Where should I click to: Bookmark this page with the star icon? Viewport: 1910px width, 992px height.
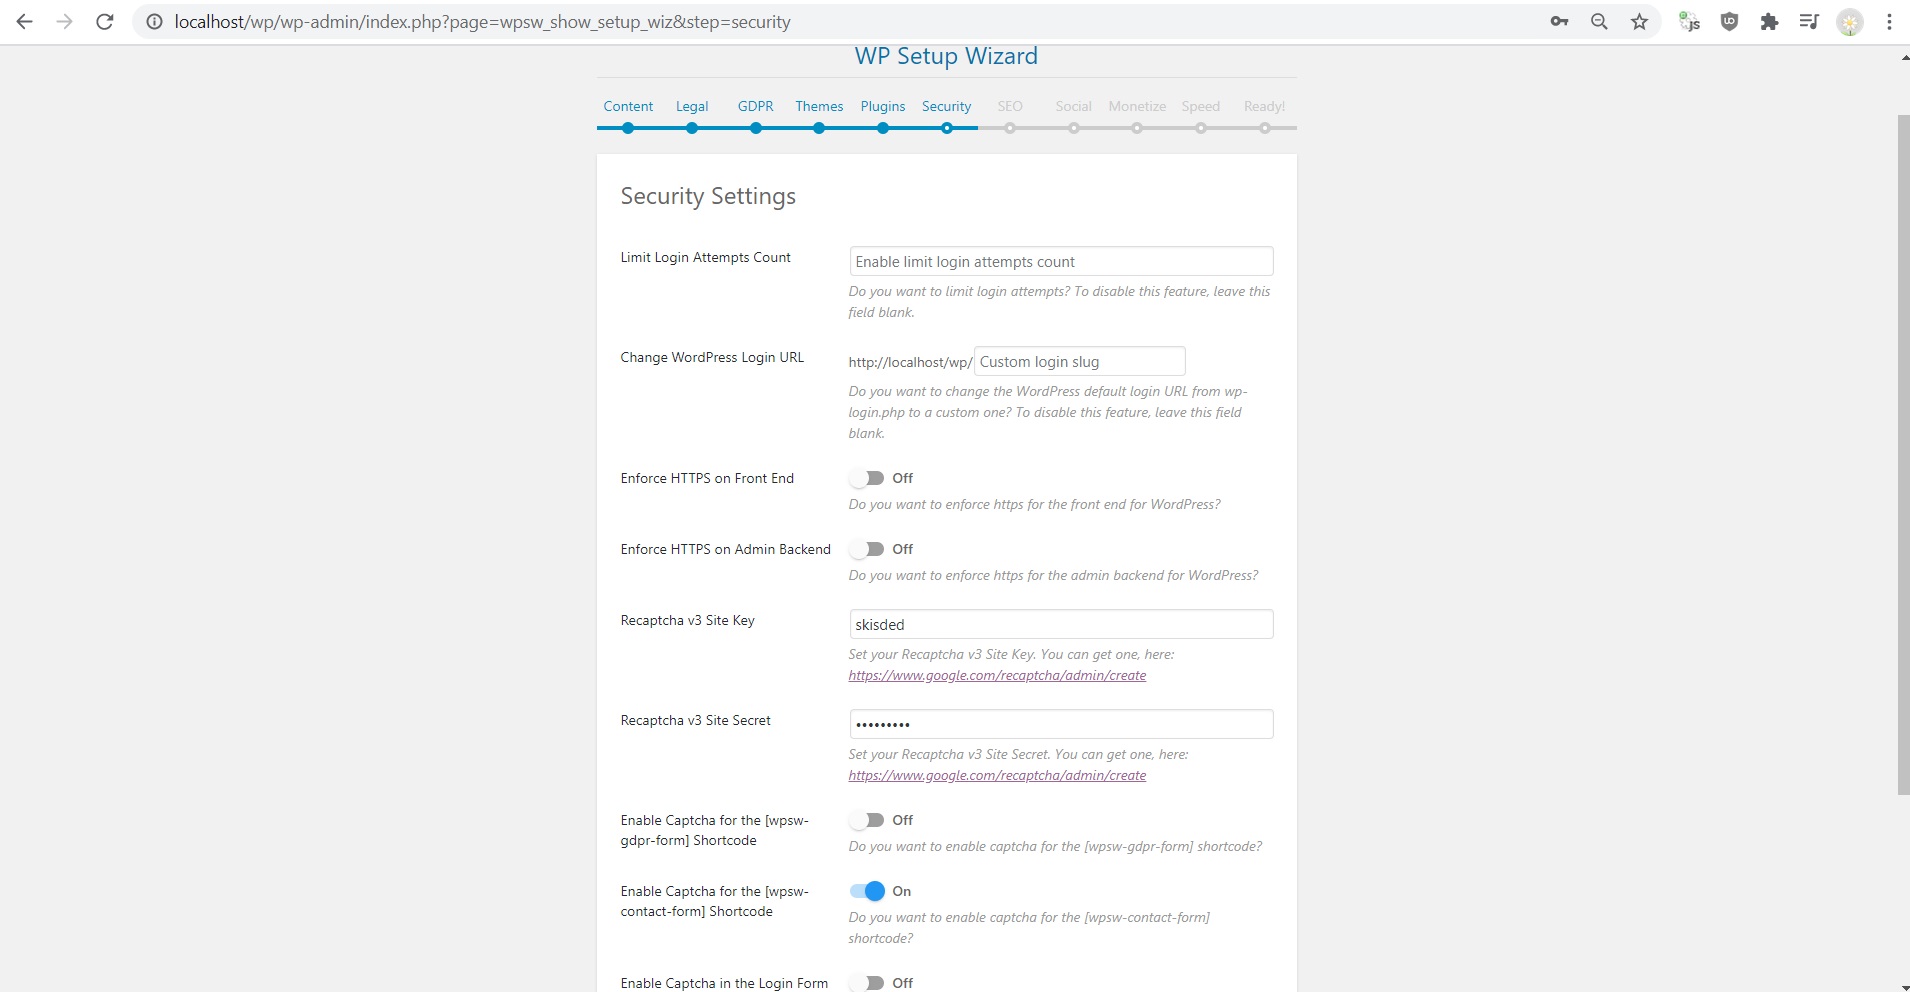(1639, 22)
